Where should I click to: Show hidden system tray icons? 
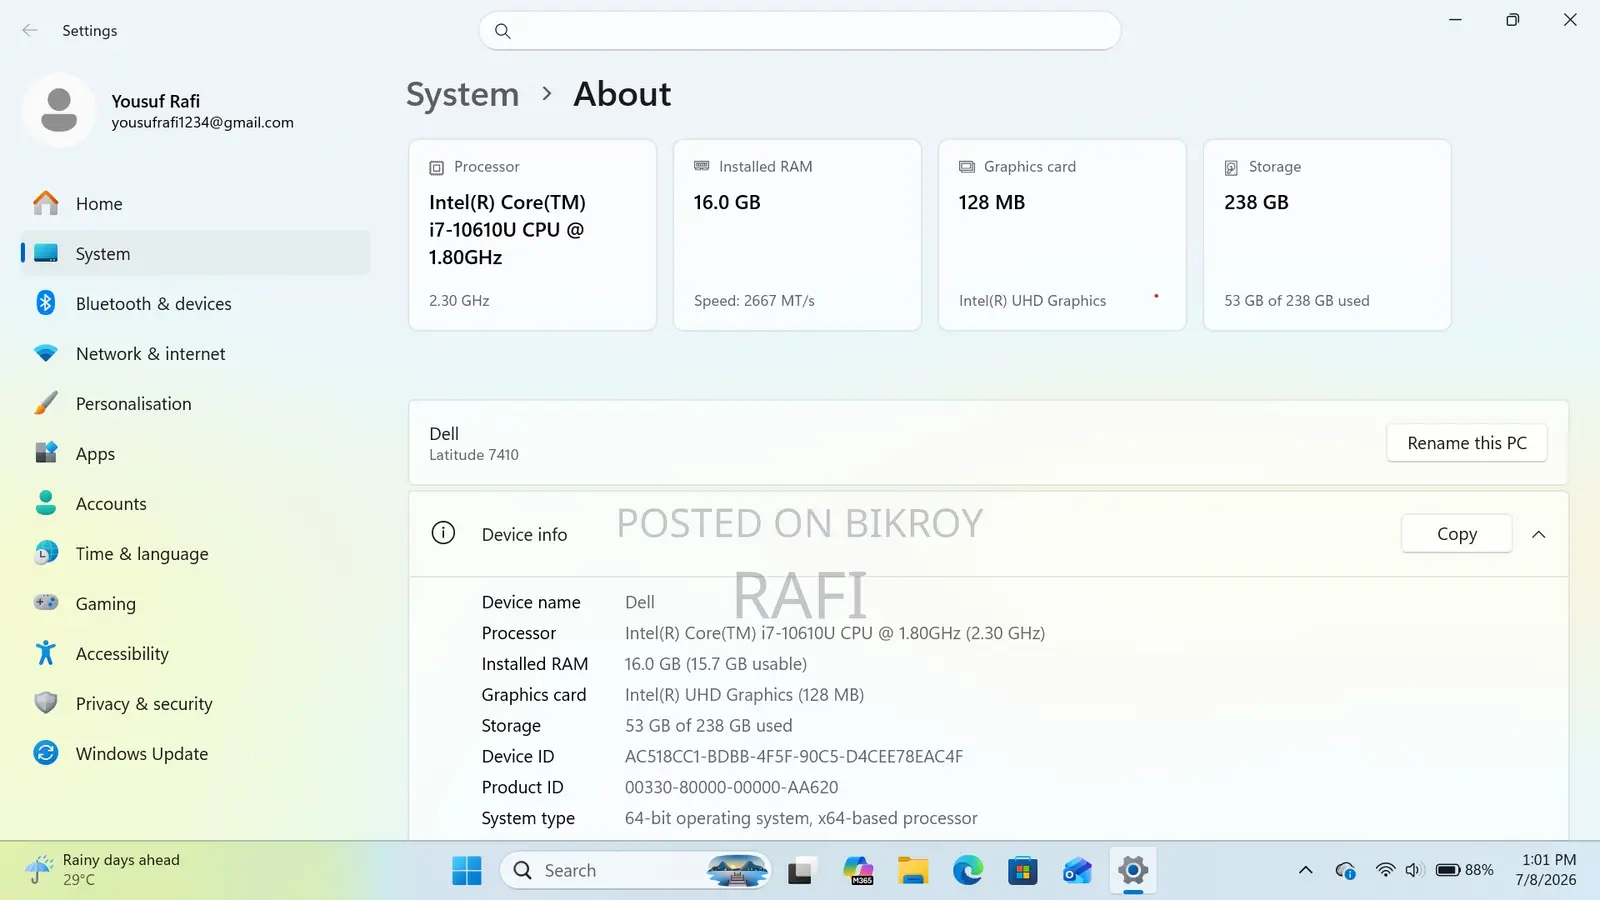pyautogui.click(x=1305, y=870)
